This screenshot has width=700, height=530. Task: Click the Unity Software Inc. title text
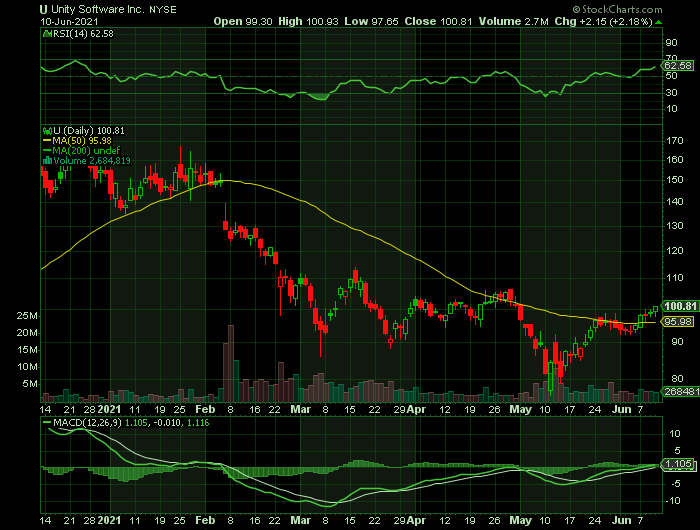(x=95, y=7)
